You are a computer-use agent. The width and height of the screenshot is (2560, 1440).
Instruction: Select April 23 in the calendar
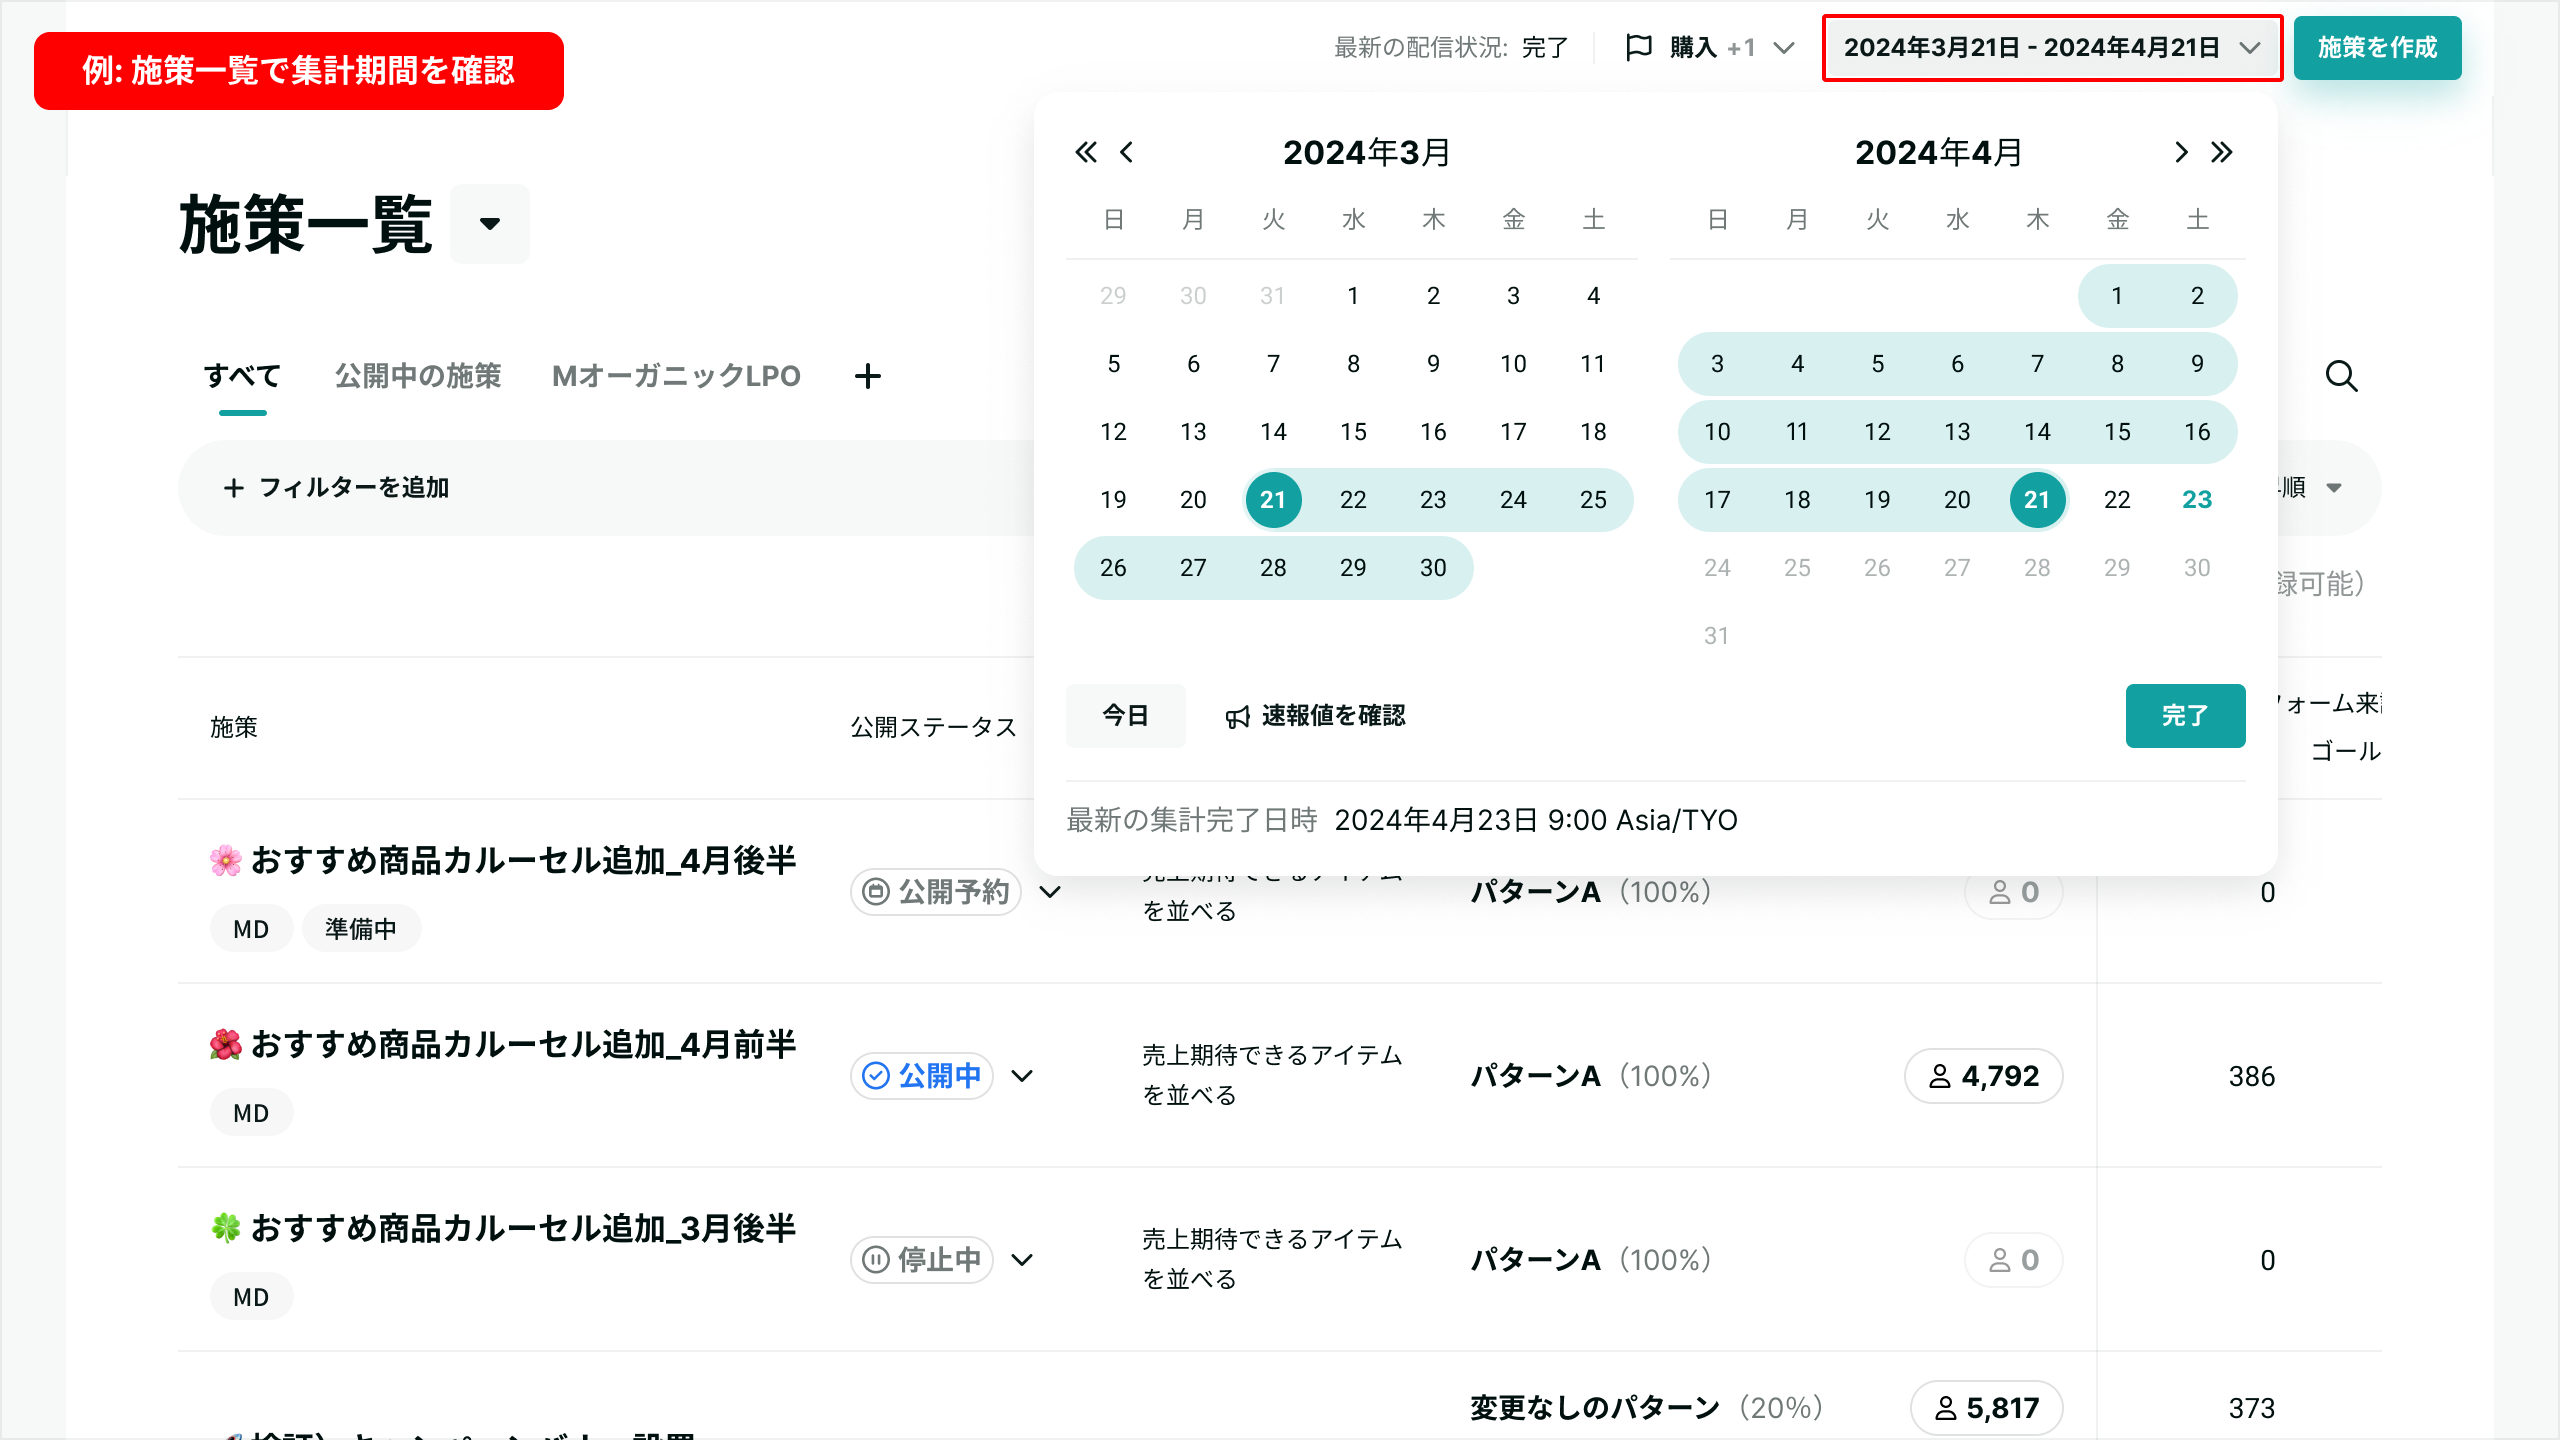point(2197,500)
